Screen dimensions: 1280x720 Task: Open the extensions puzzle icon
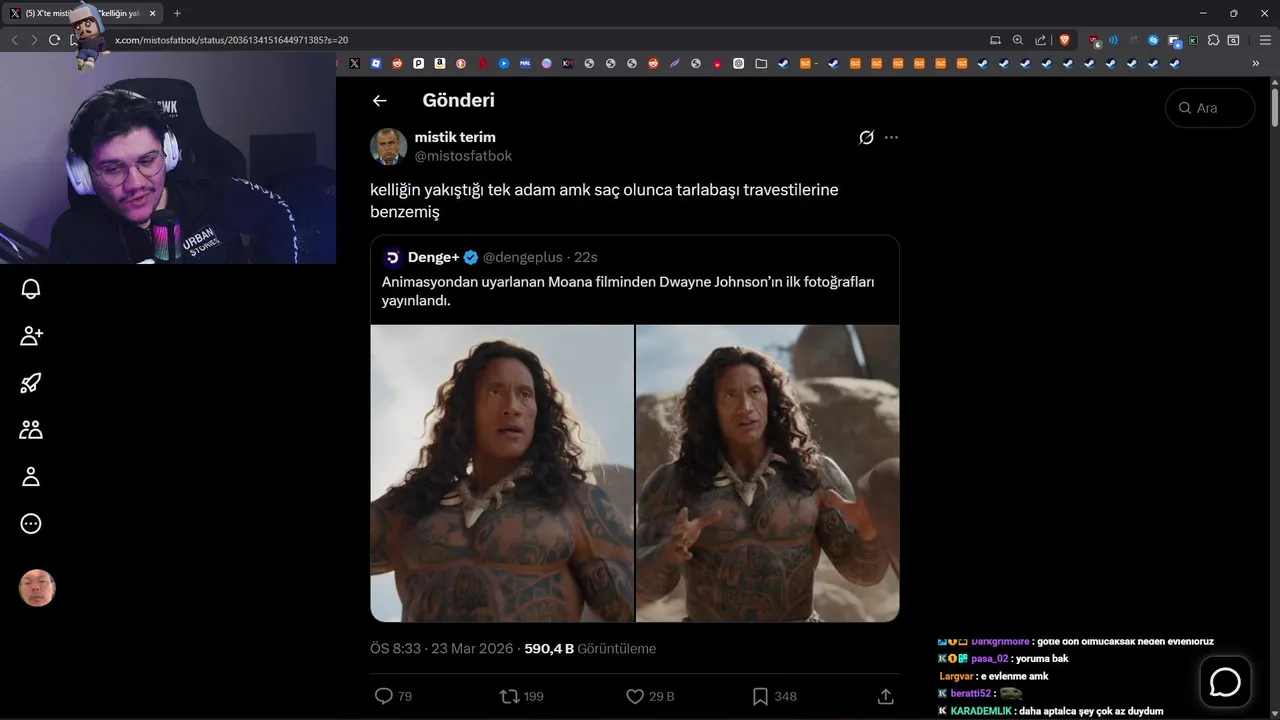pyautogui.click(x=1213, y=40)
